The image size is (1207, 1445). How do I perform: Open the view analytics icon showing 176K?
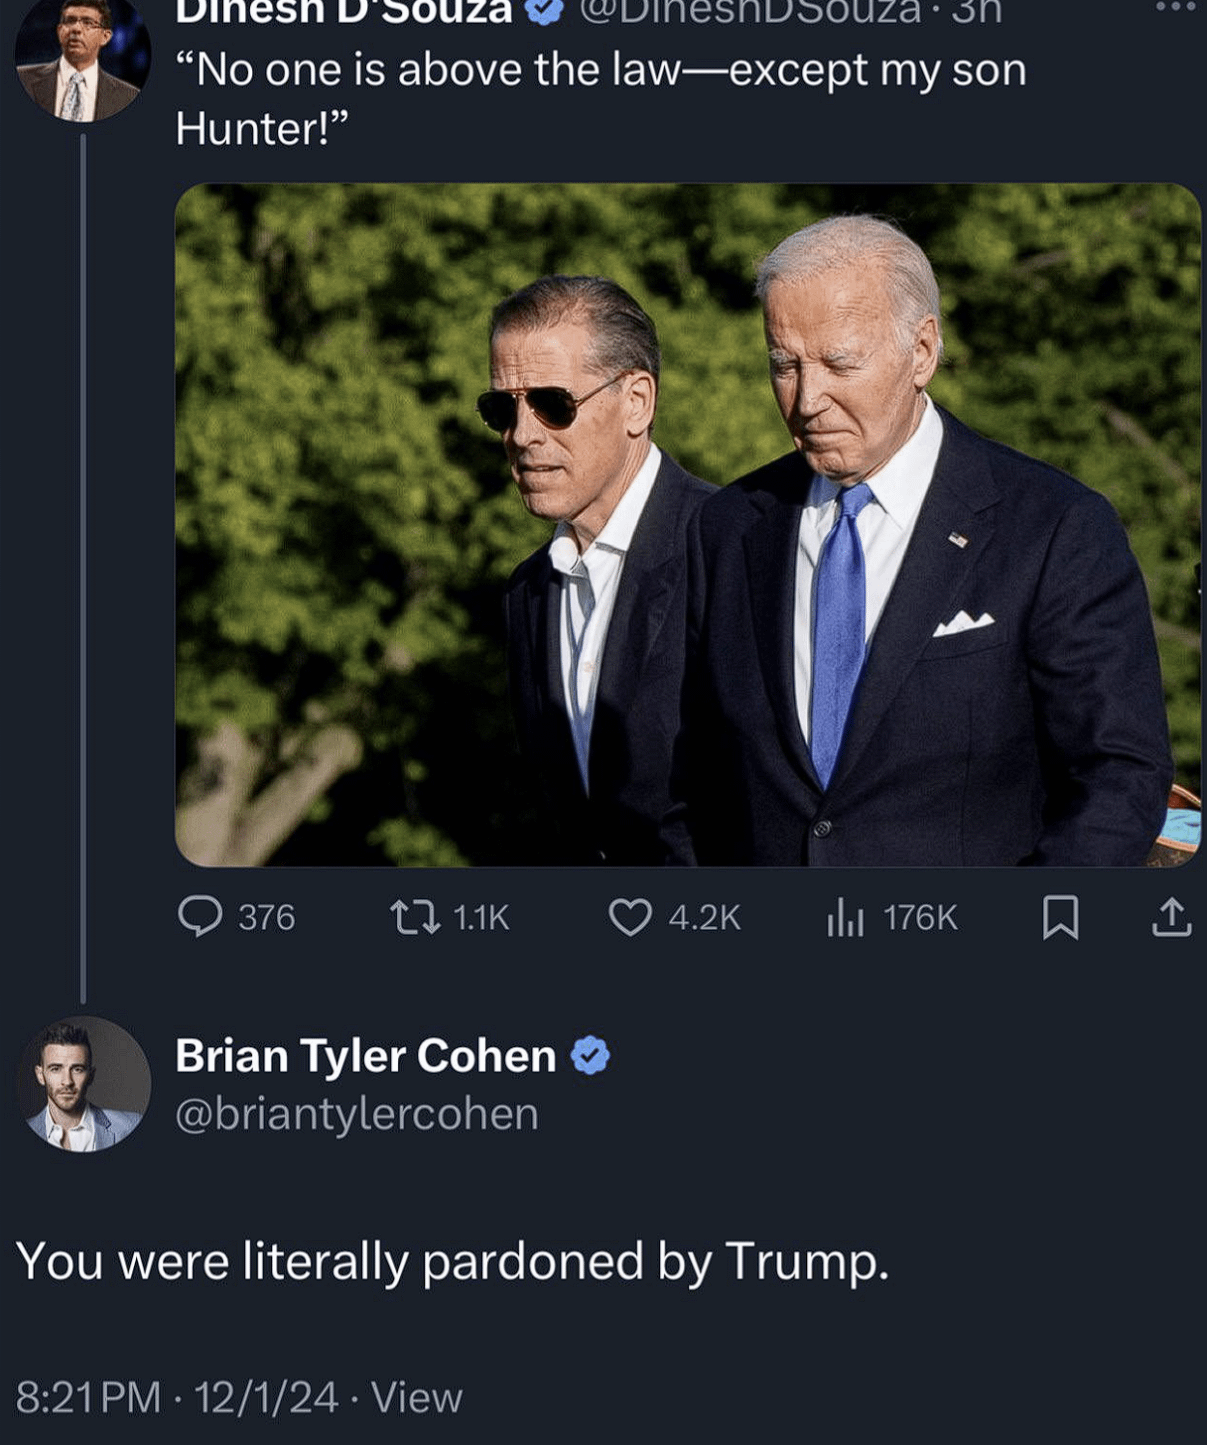[845, 917]
